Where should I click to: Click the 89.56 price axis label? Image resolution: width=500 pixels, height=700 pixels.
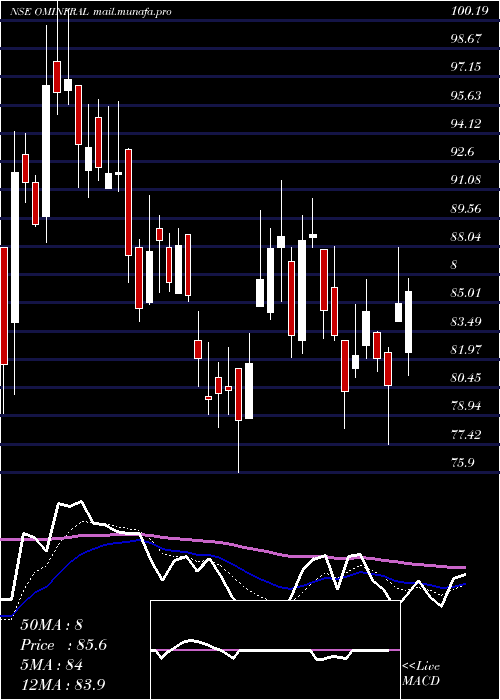[467, 209]
